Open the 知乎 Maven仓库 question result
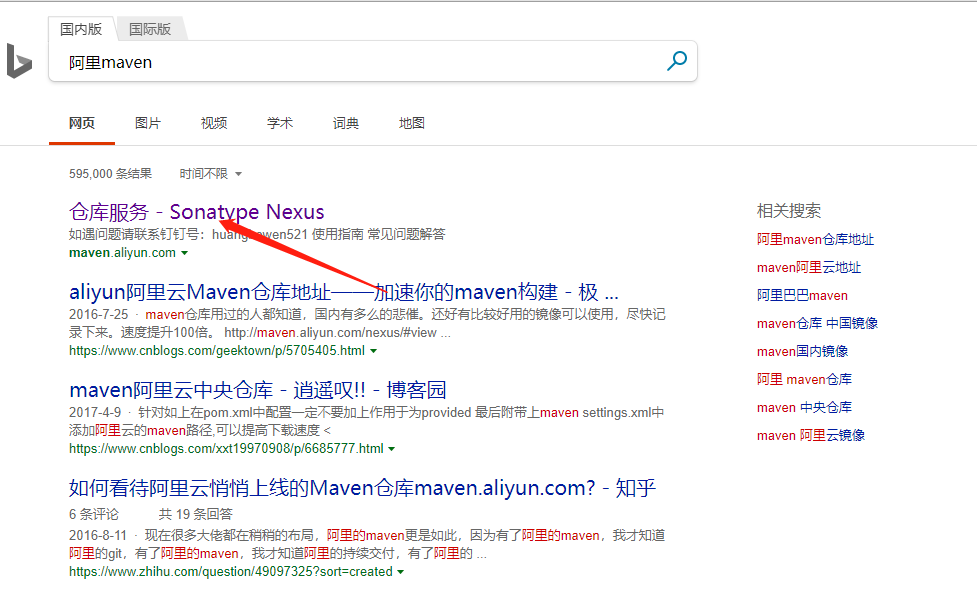 [362, 487]
